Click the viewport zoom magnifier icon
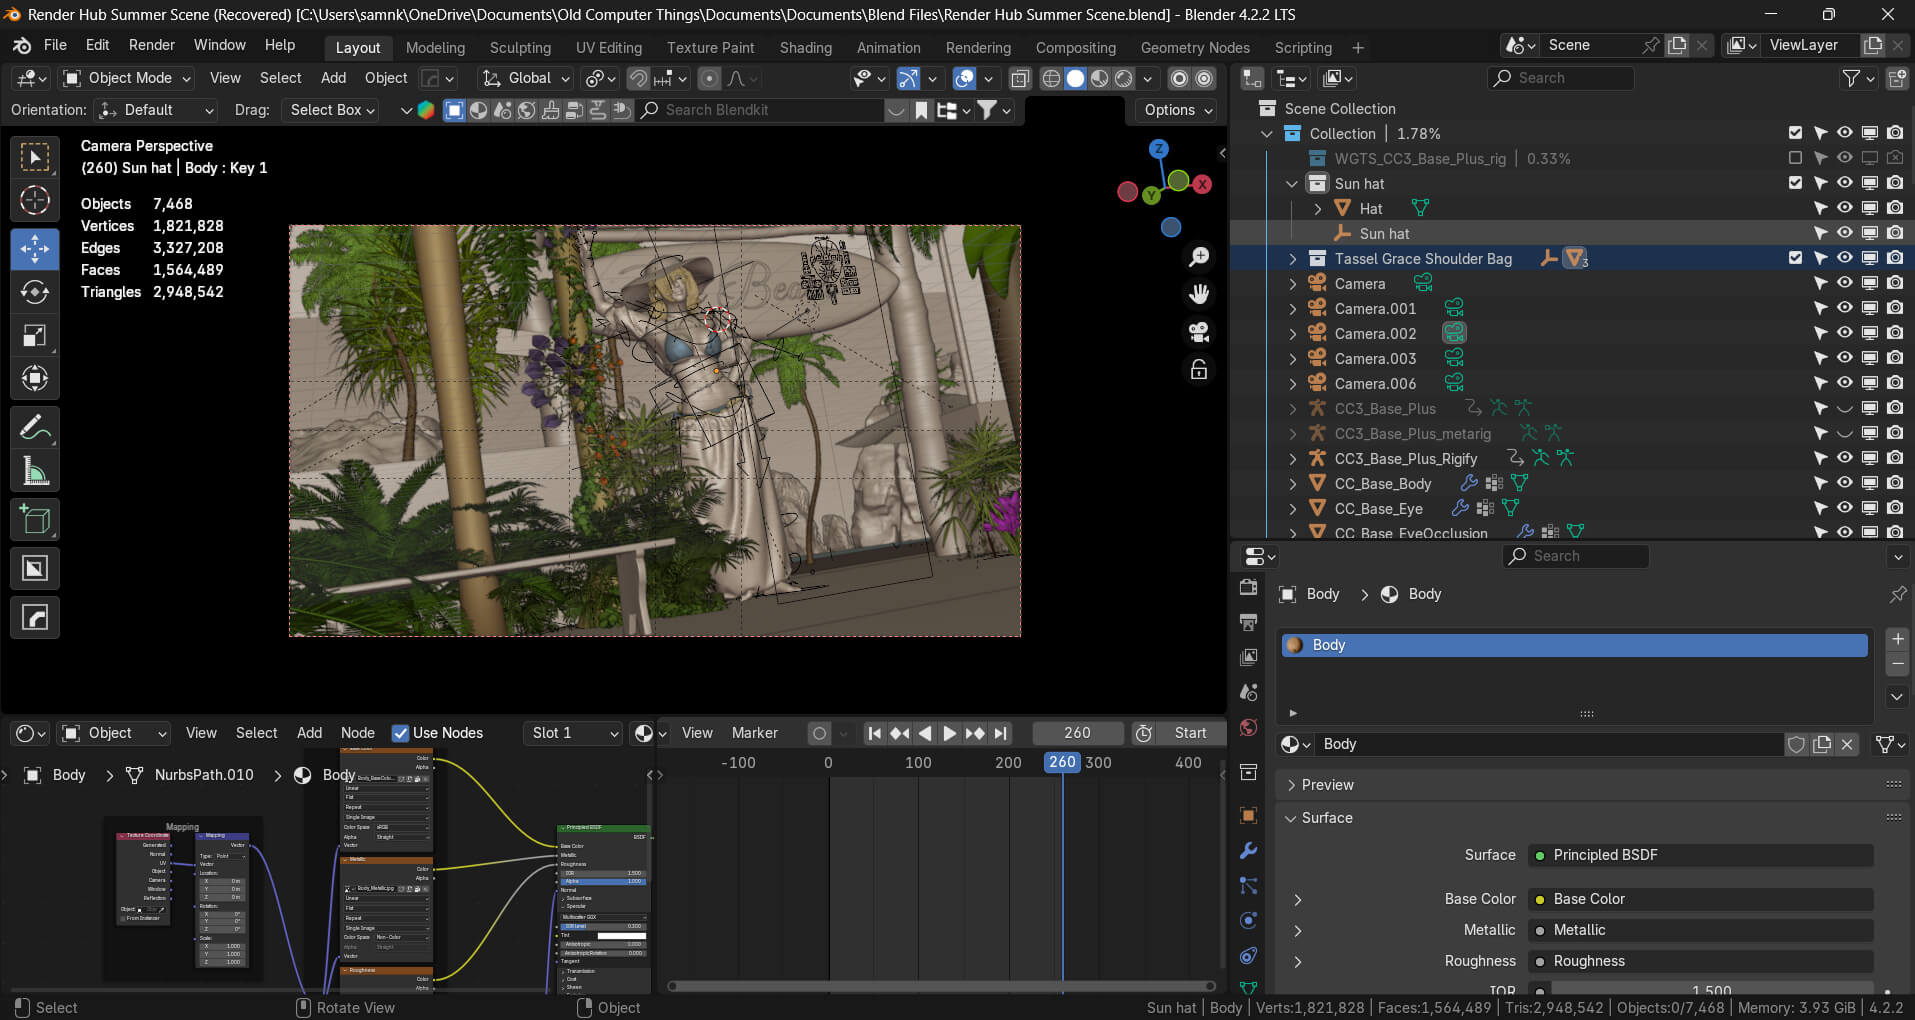The width and height of the screenshot is (1915, 1020). 1199,257
